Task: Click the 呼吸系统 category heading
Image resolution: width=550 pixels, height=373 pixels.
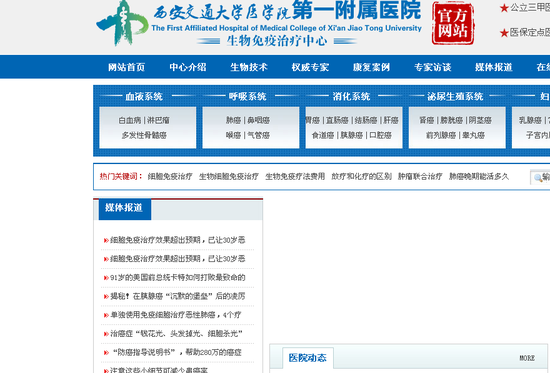Action: click(247, 96)
